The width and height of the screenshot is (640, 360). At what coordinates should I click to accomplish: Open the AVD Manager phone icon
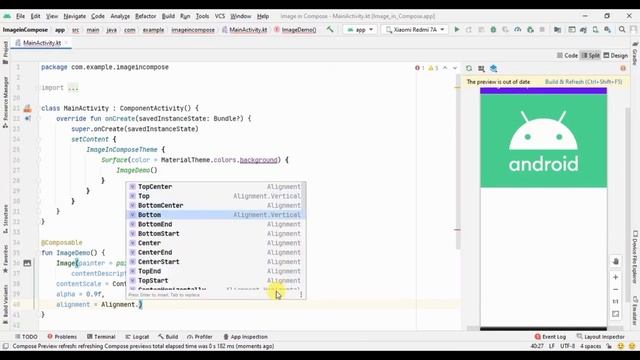596,29
